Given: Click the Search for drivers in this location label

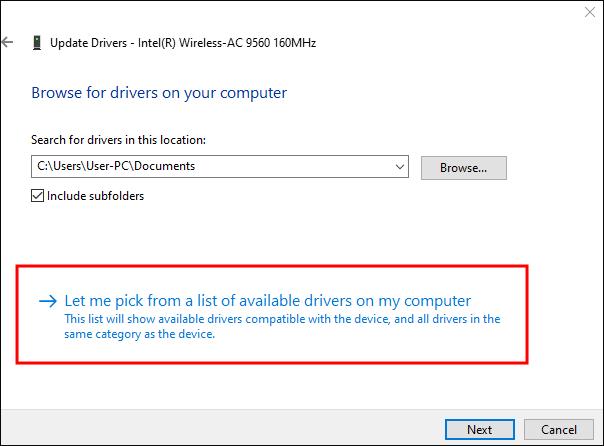Looking at the screenshot, I should pyautogui.click(x=119, y=140).
